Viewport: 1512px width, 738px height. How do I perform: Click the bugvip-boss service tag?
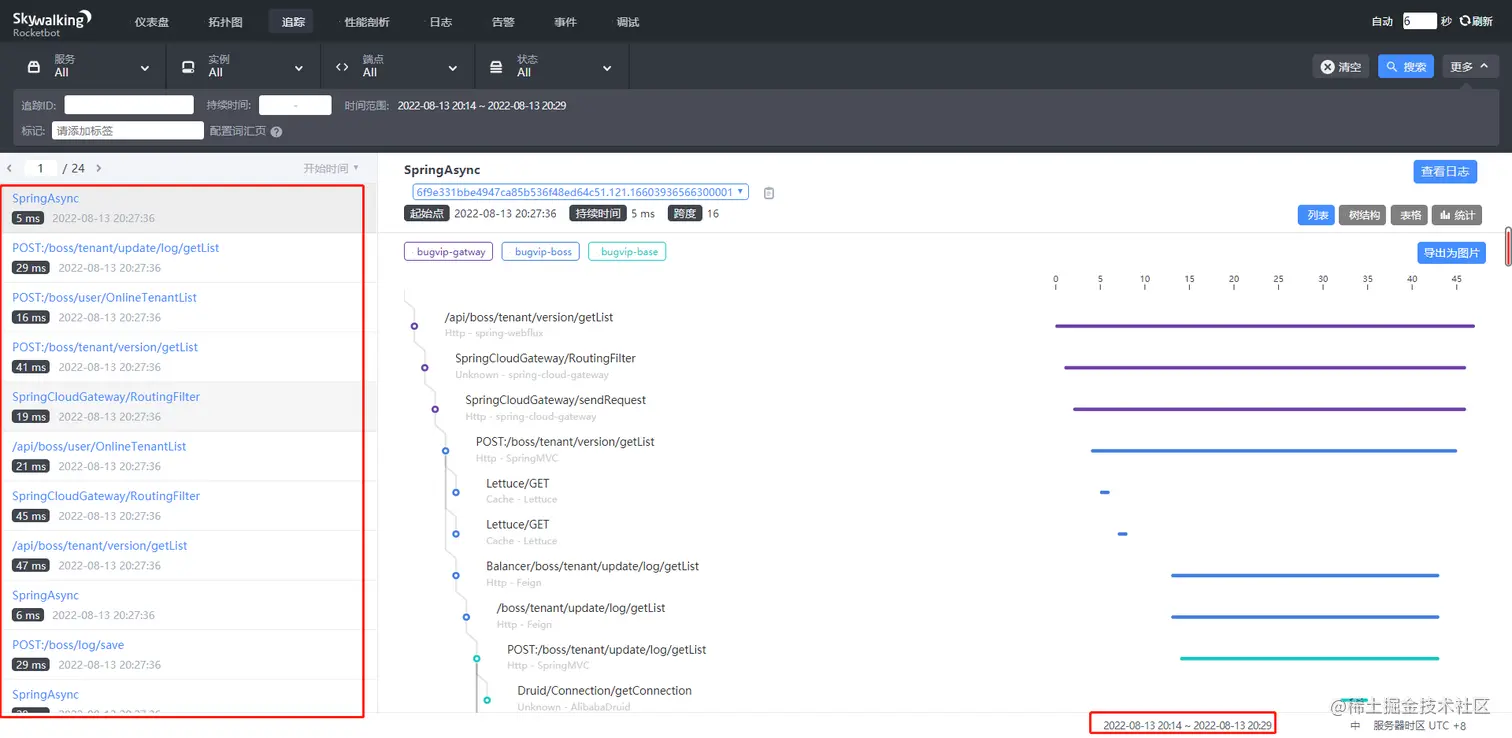click(x=541, y=252)
